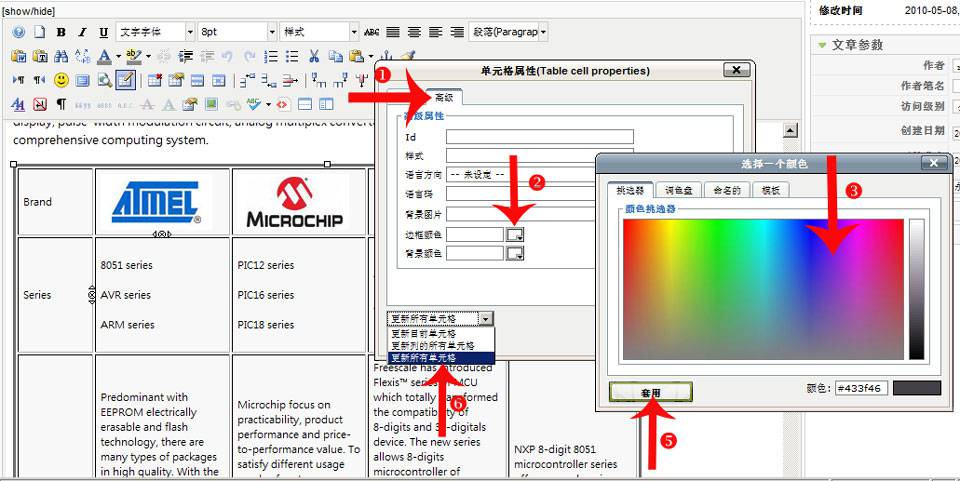Toggle italic formatting
This screenshot has height=481, width=960.
click(82, 32)
